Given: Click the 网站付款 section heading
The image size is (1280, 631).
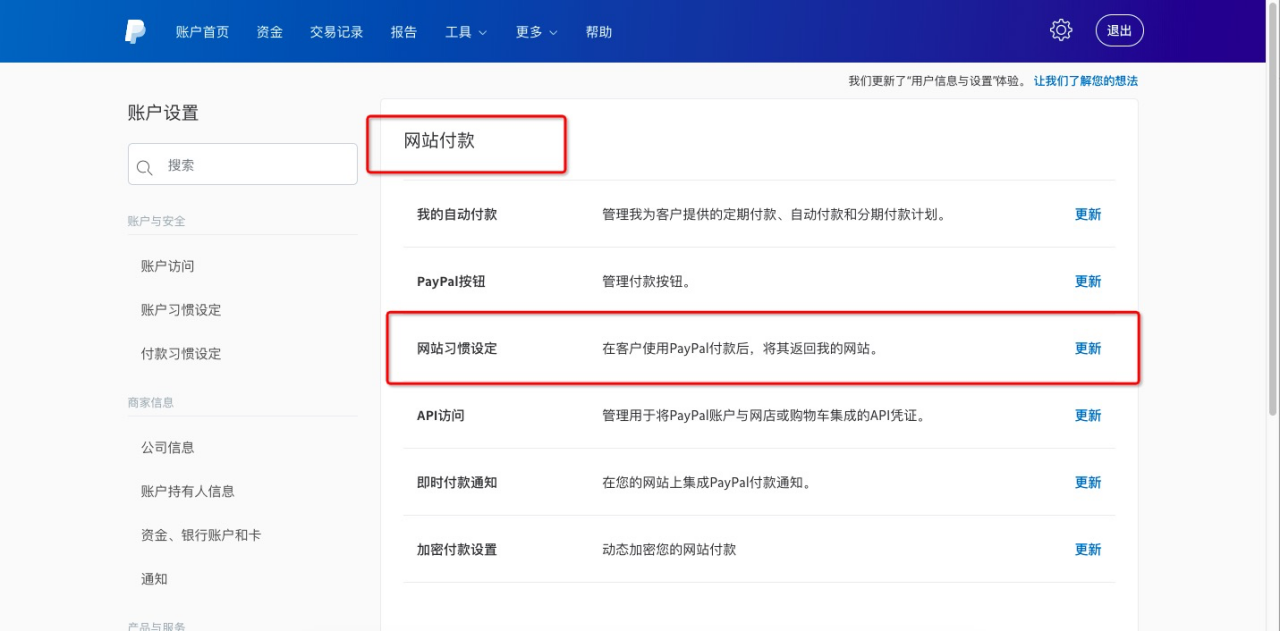Looking at the screenshot, I should click(x=439, y=141).
